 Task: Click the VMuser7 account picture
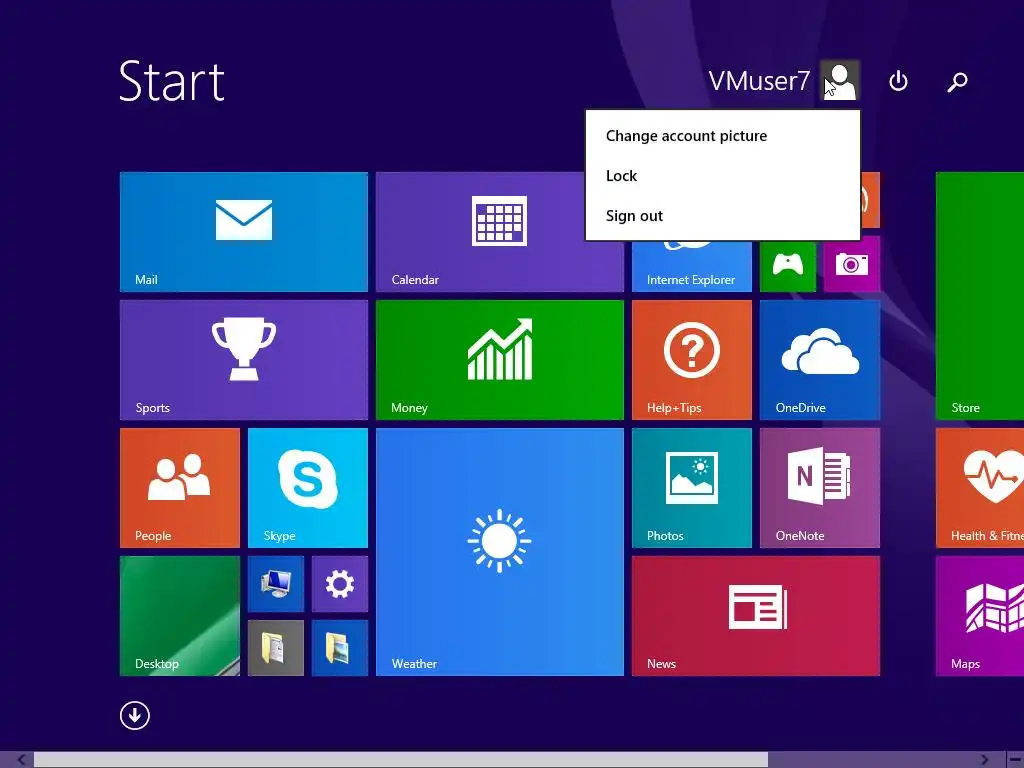(x=840, y=80)
